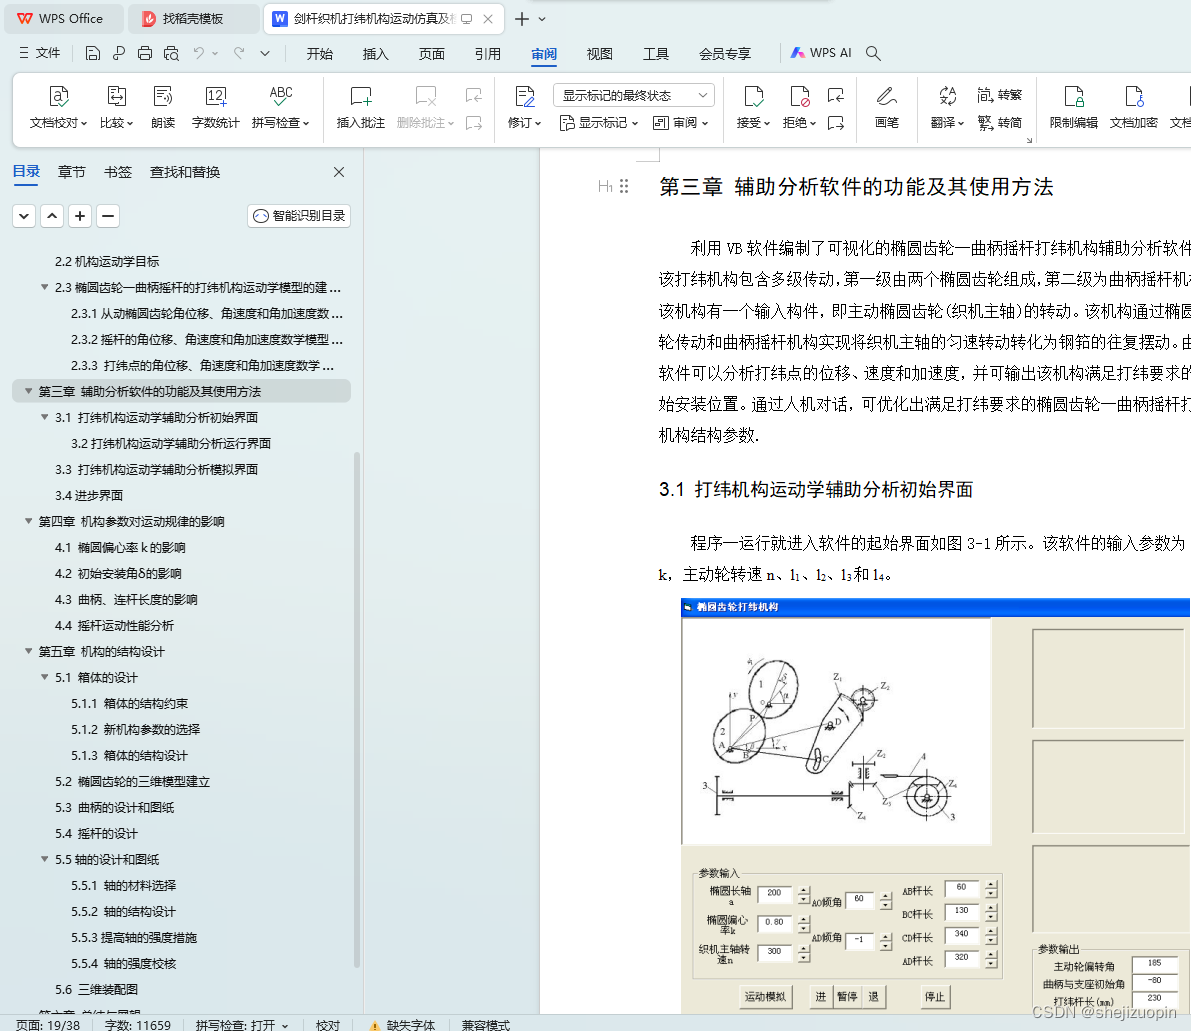The height and width of the screenshot is (1031, 1191).
Task: Click the demote level minus button
Action: (108, 216)
